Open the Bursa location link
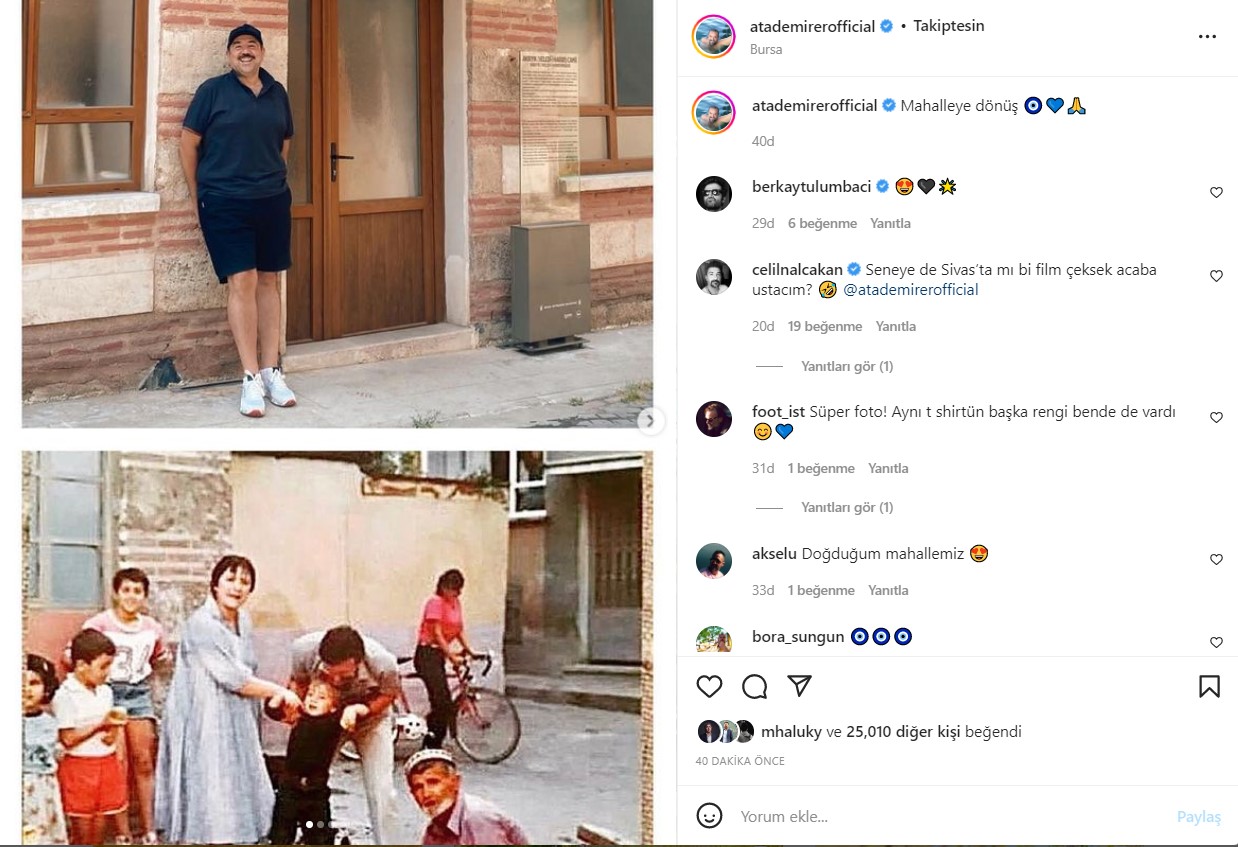 pyautogui.click(x=766, y=49)
